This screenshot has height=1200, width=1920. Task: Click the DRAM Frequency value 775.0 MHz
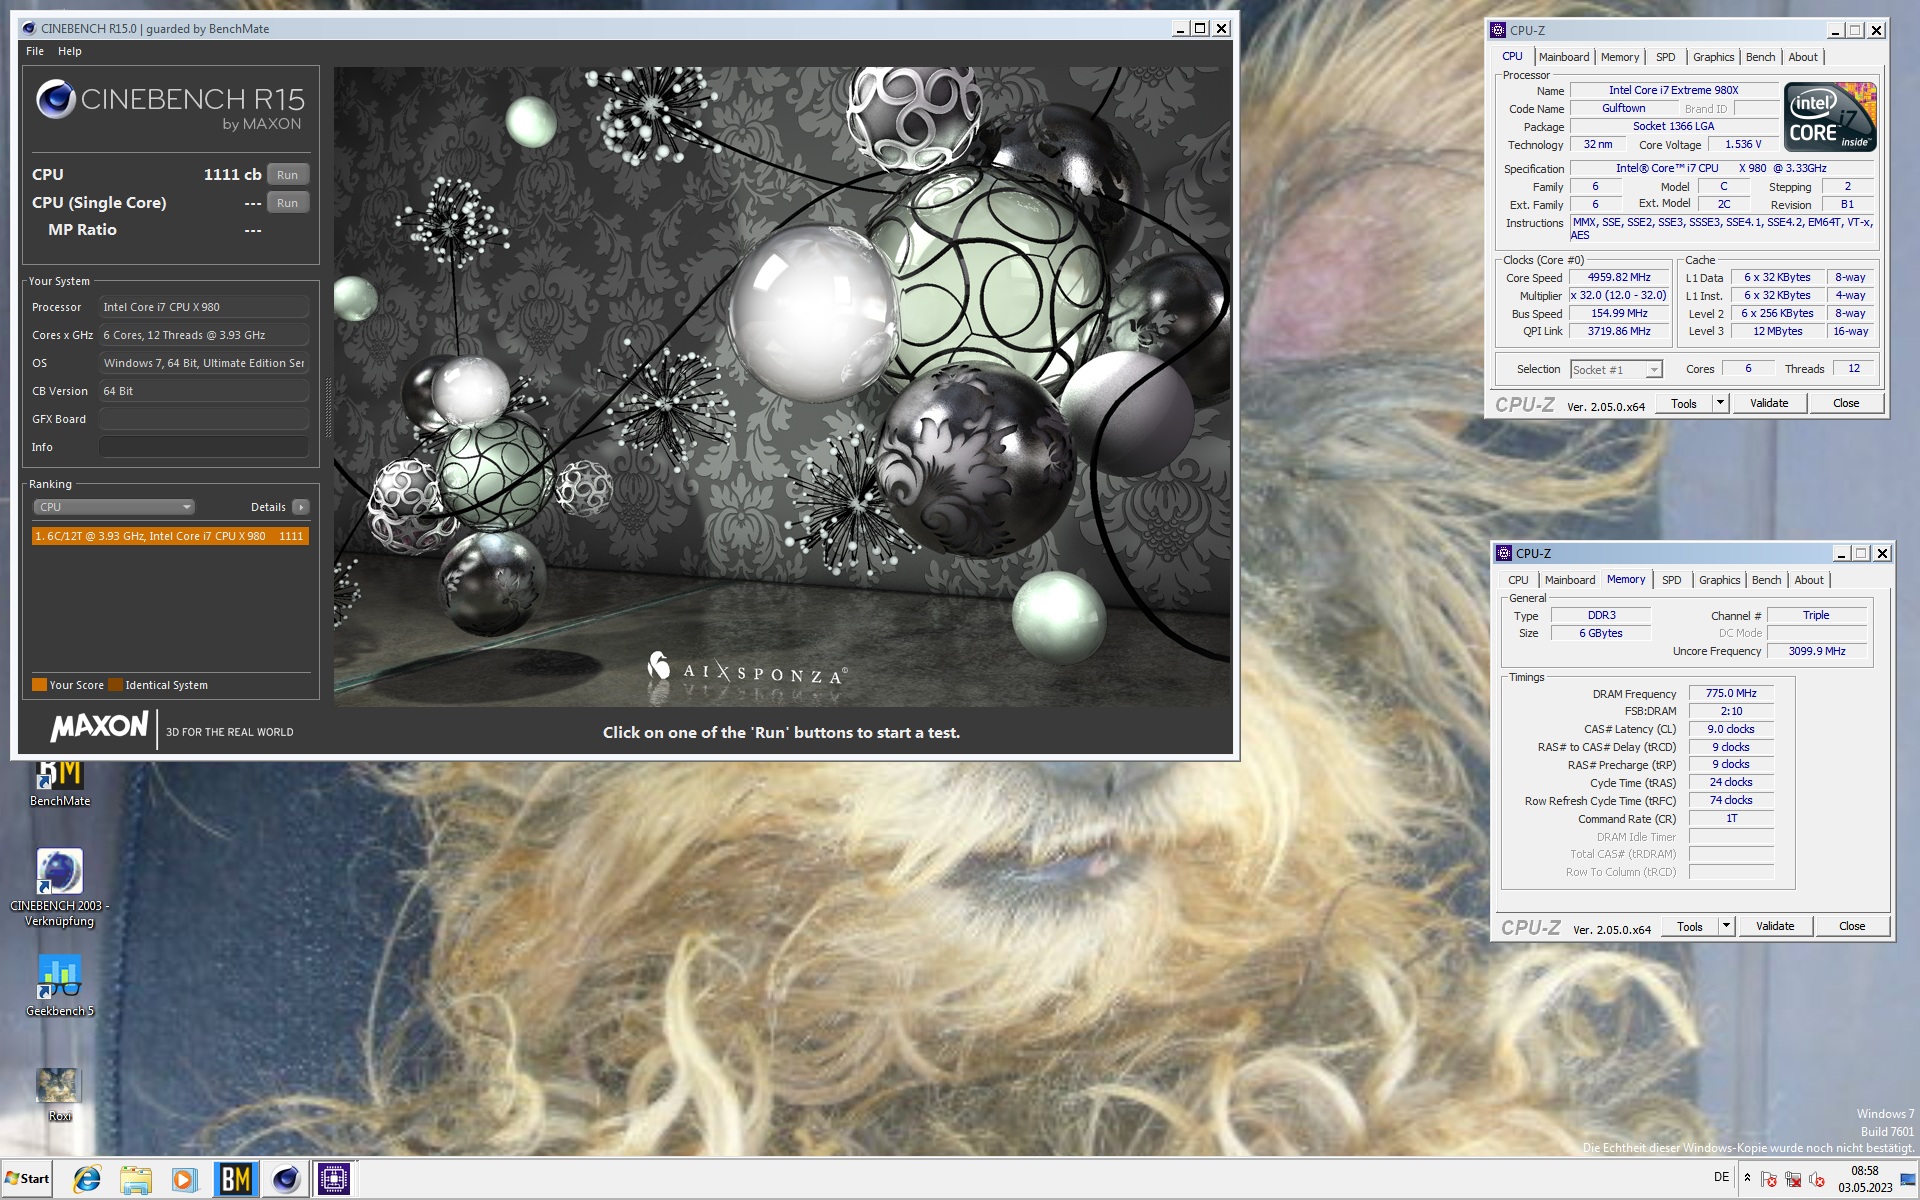pyautogui.click(x=1731, y=693)
